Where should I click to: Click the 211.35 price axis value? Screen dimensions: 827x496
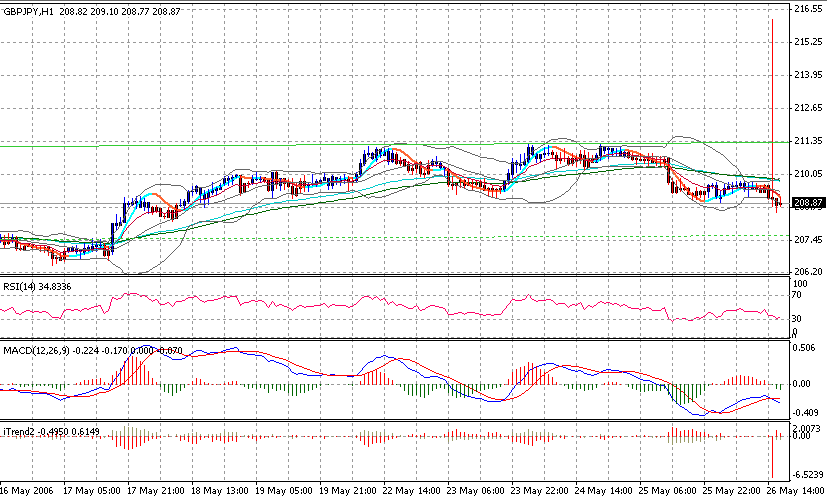(808, 141)
